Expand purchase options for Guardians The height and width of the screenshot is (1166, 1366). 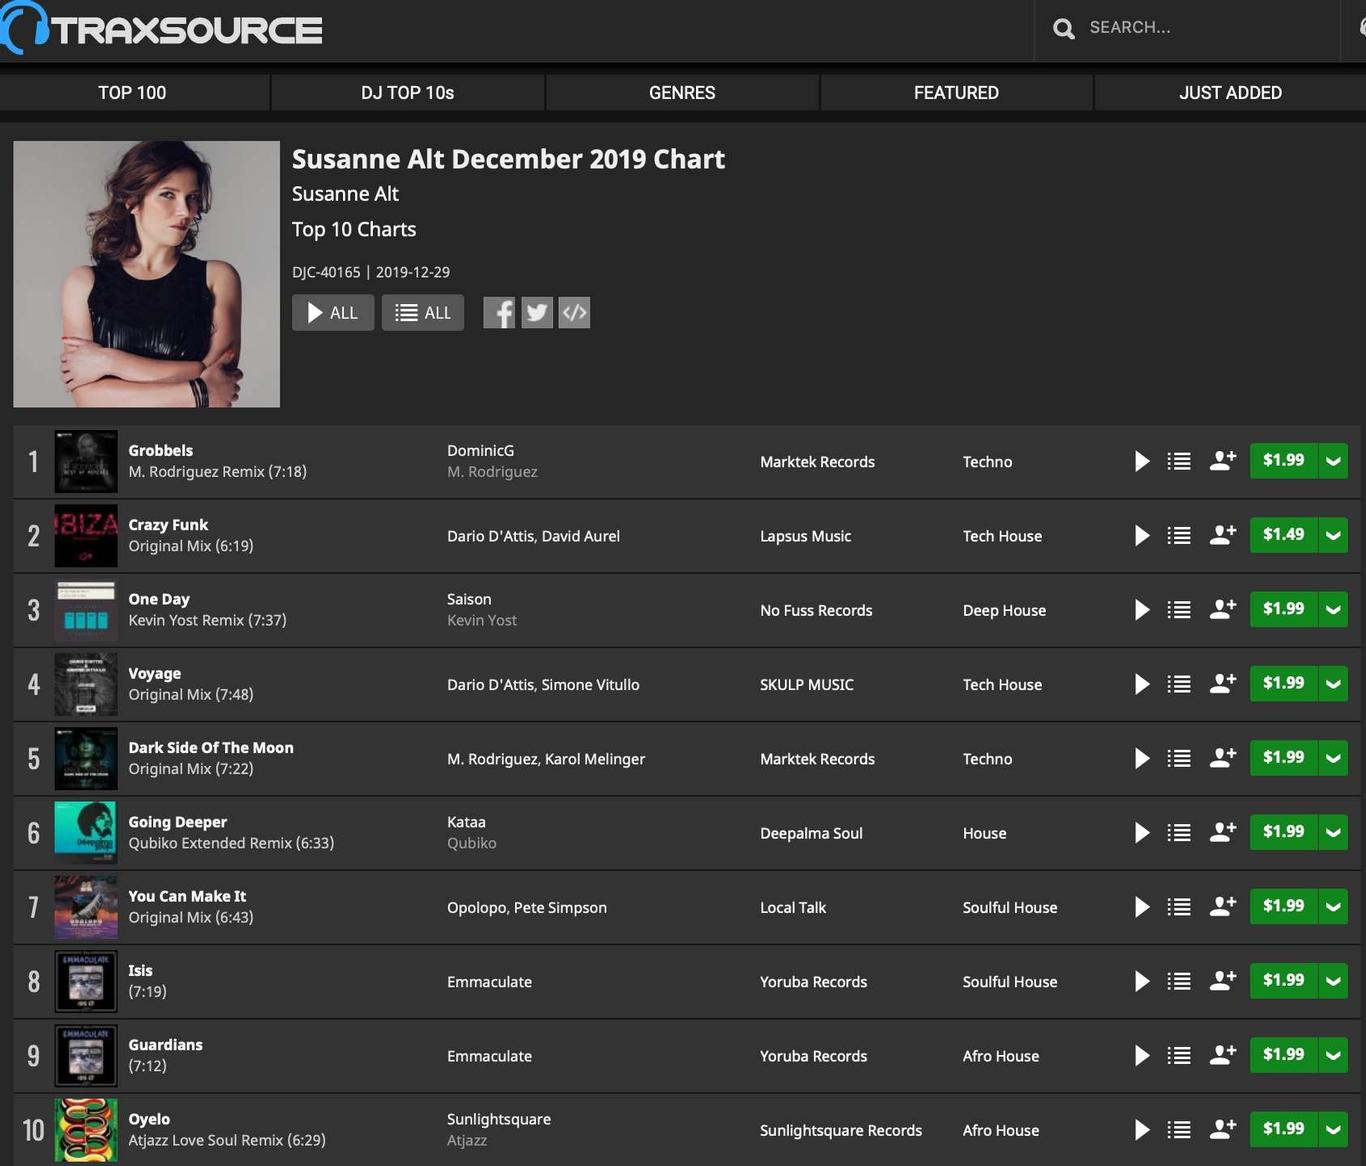pos(1333,1055)
